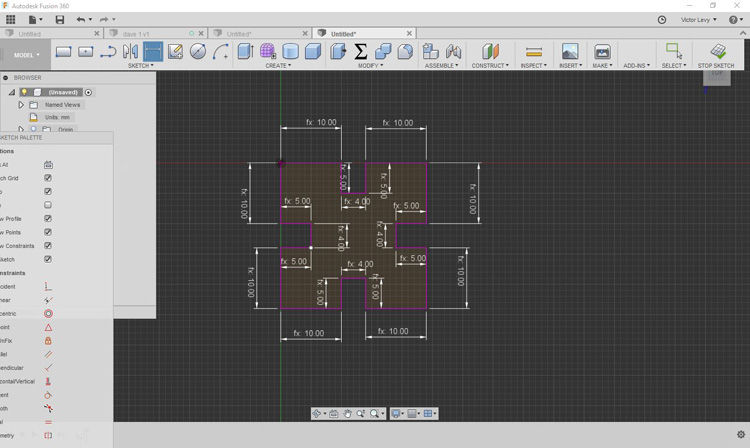
Task: Open the Data Panel grid icon
Action: coord(11,19)
